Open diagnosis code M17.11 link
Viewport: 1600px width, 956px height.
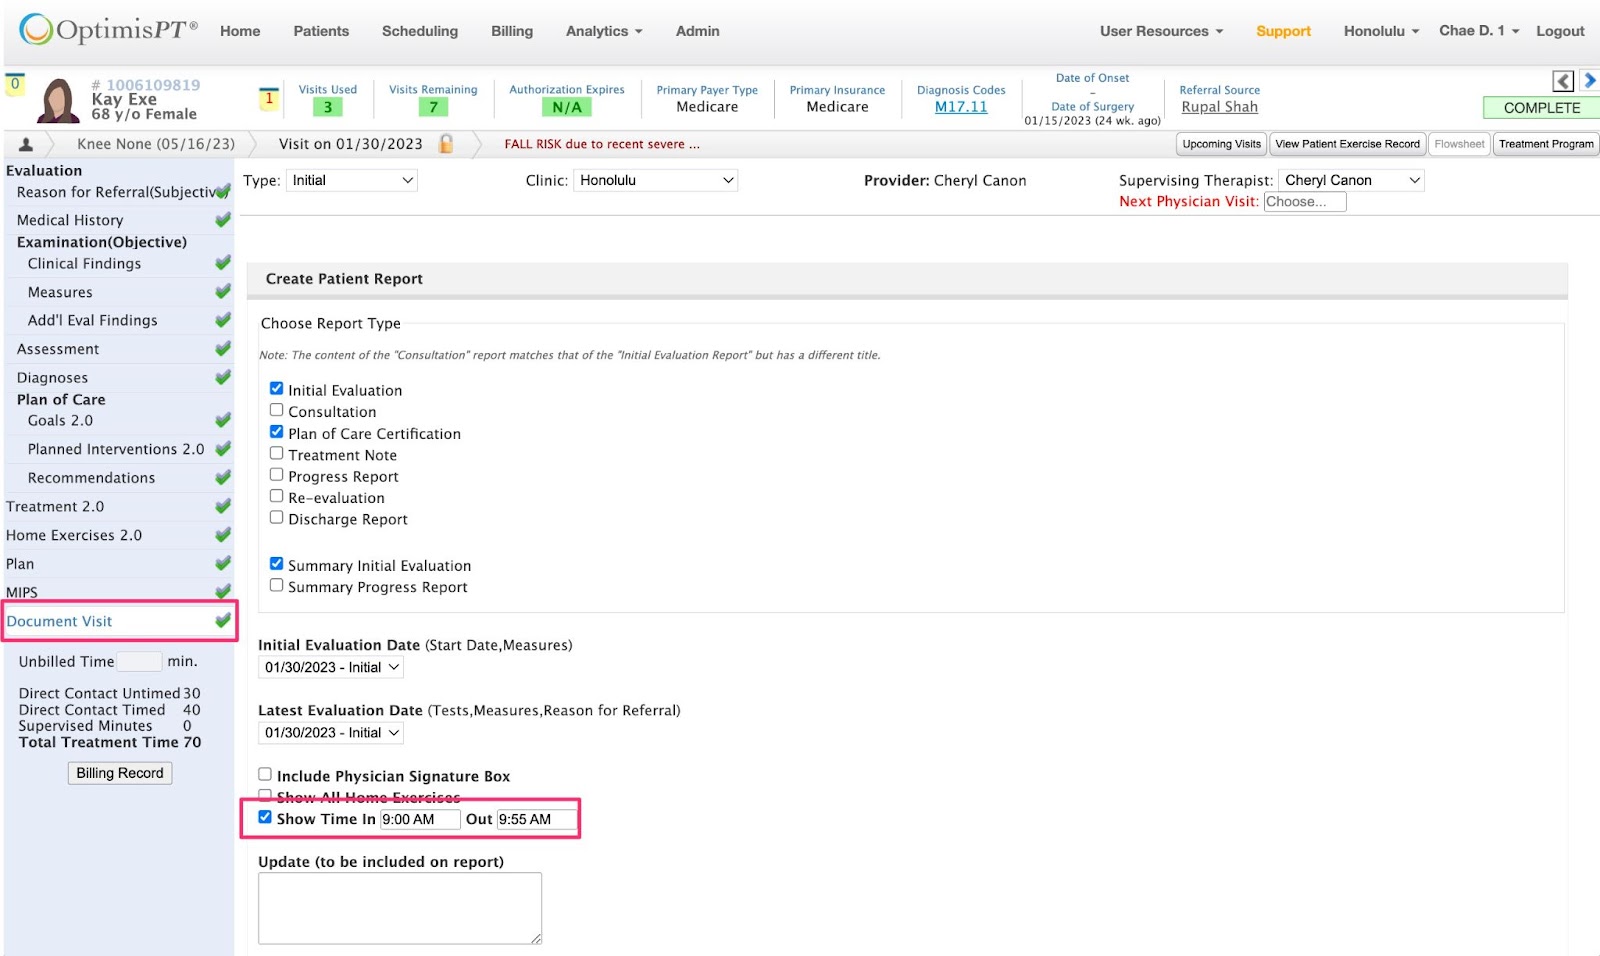(x=961, y=107)
